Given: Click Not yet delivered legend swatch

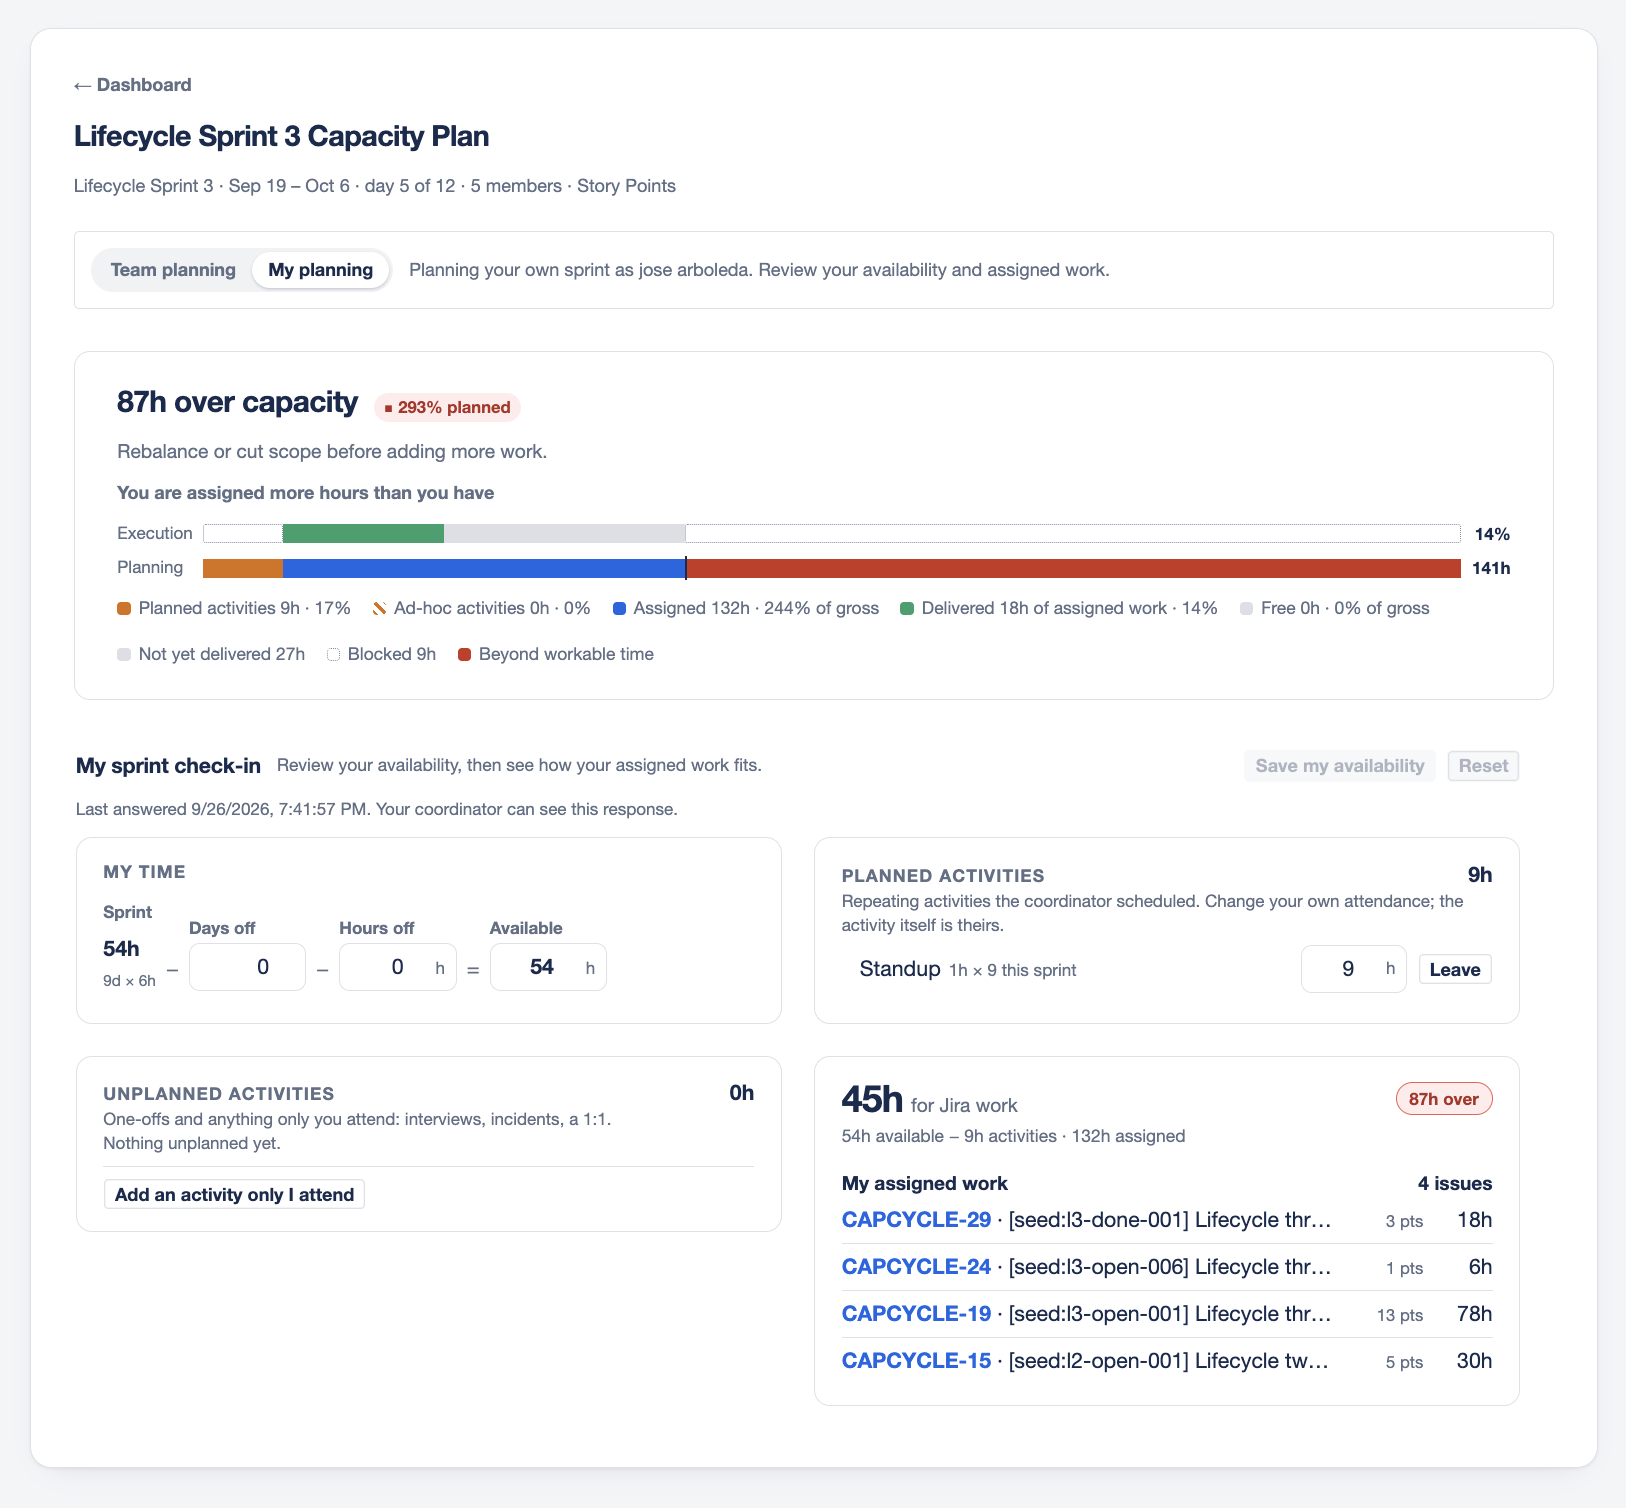Looking at the screenshot, I should tap(124, 655).
